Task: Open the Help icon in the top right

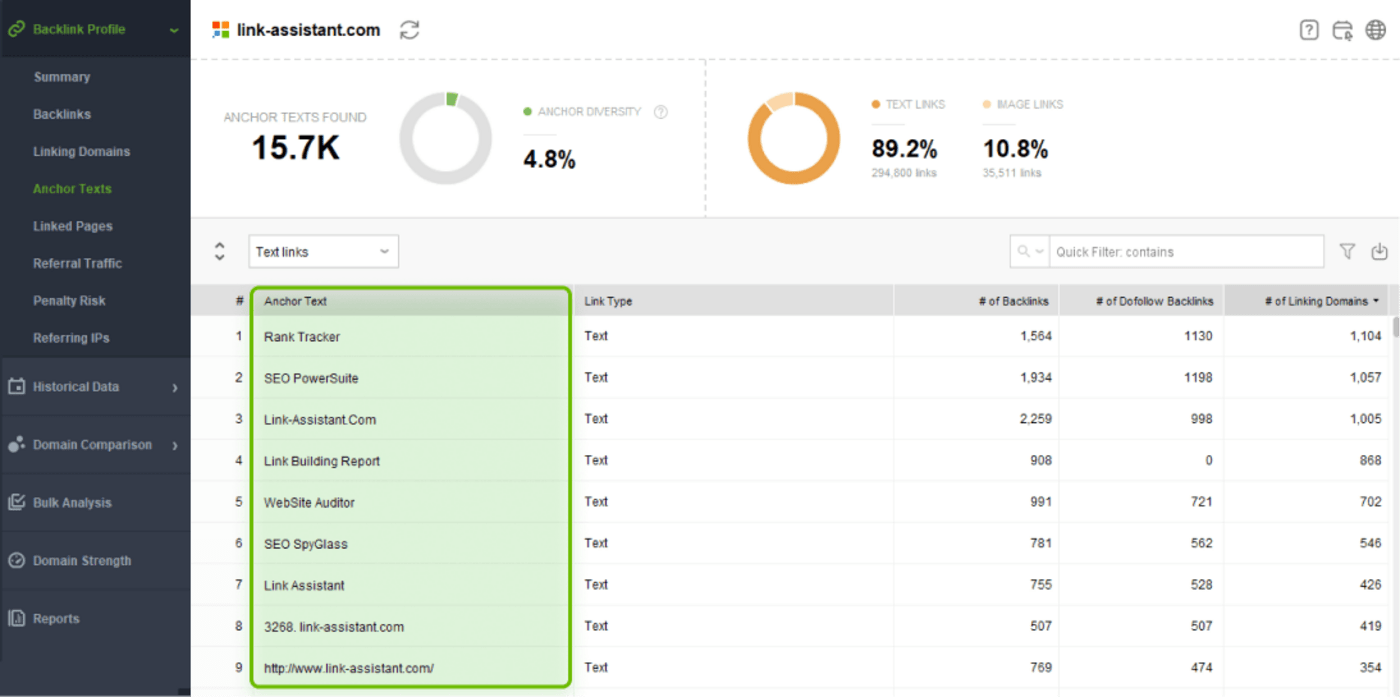Action: click(x=1308, y=30)
